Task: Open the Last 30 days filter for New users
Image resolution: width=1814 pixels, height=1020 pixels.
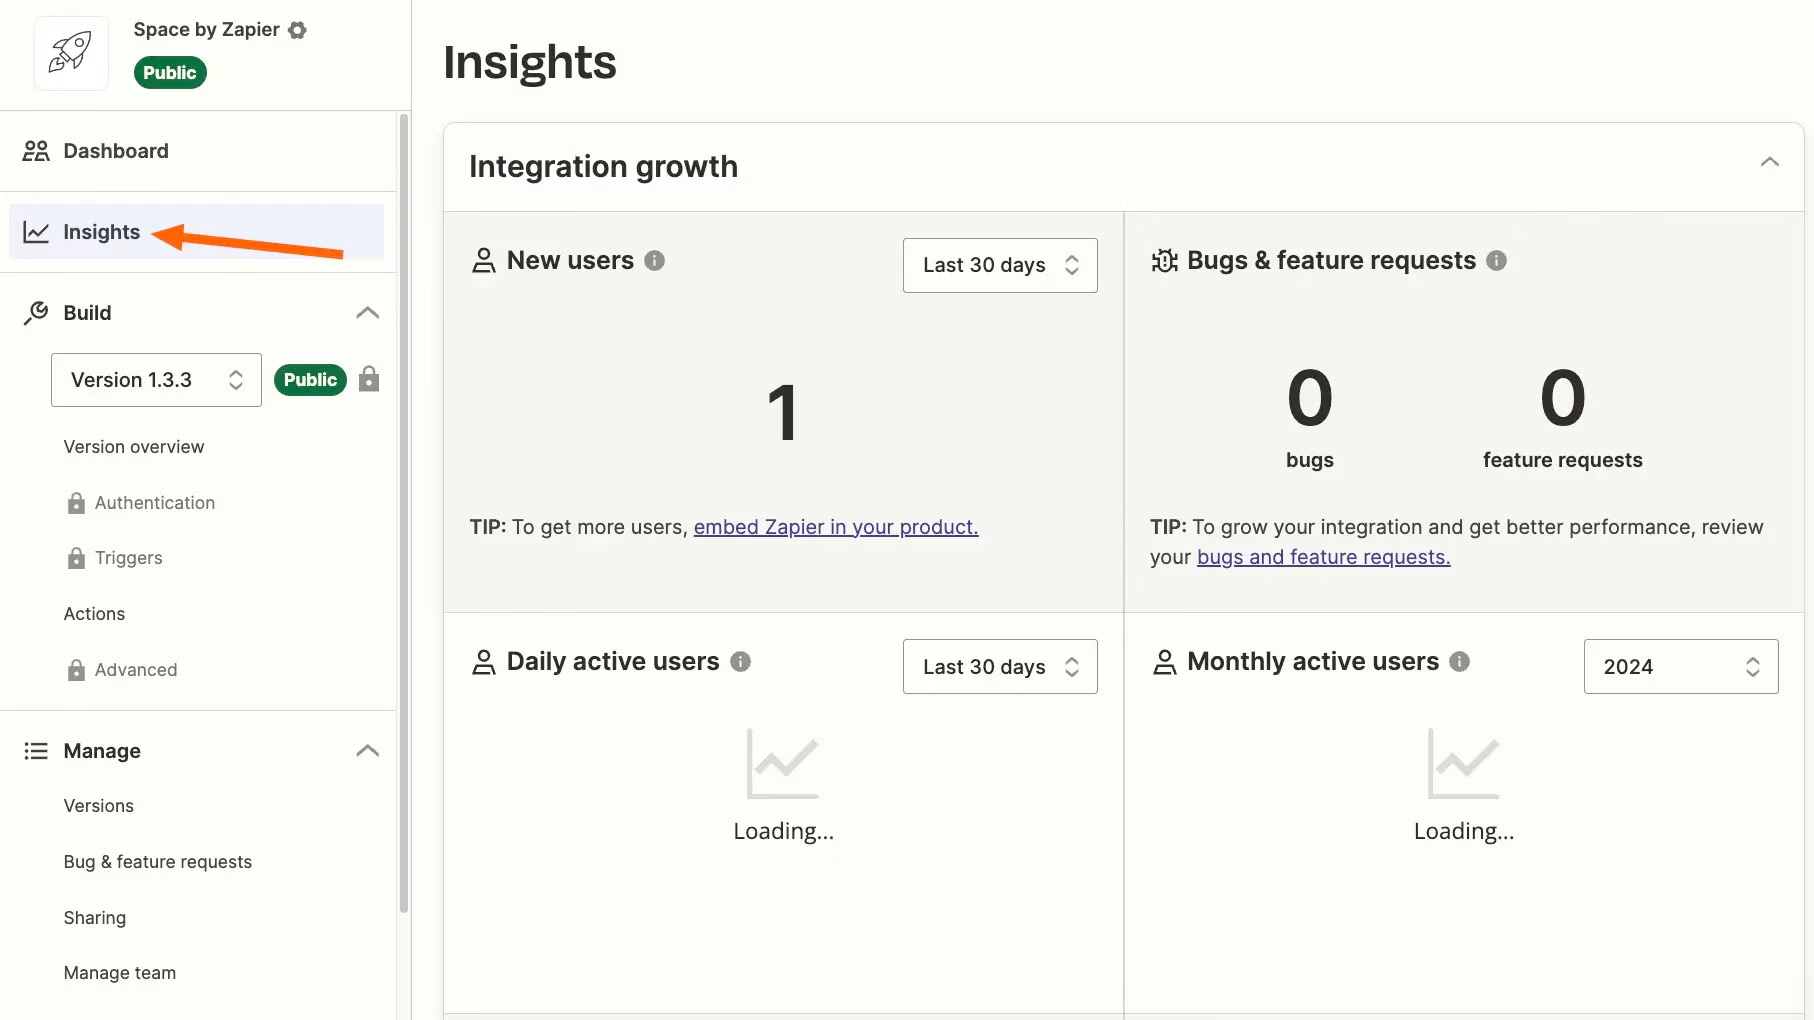Action: tap(999, 265)
